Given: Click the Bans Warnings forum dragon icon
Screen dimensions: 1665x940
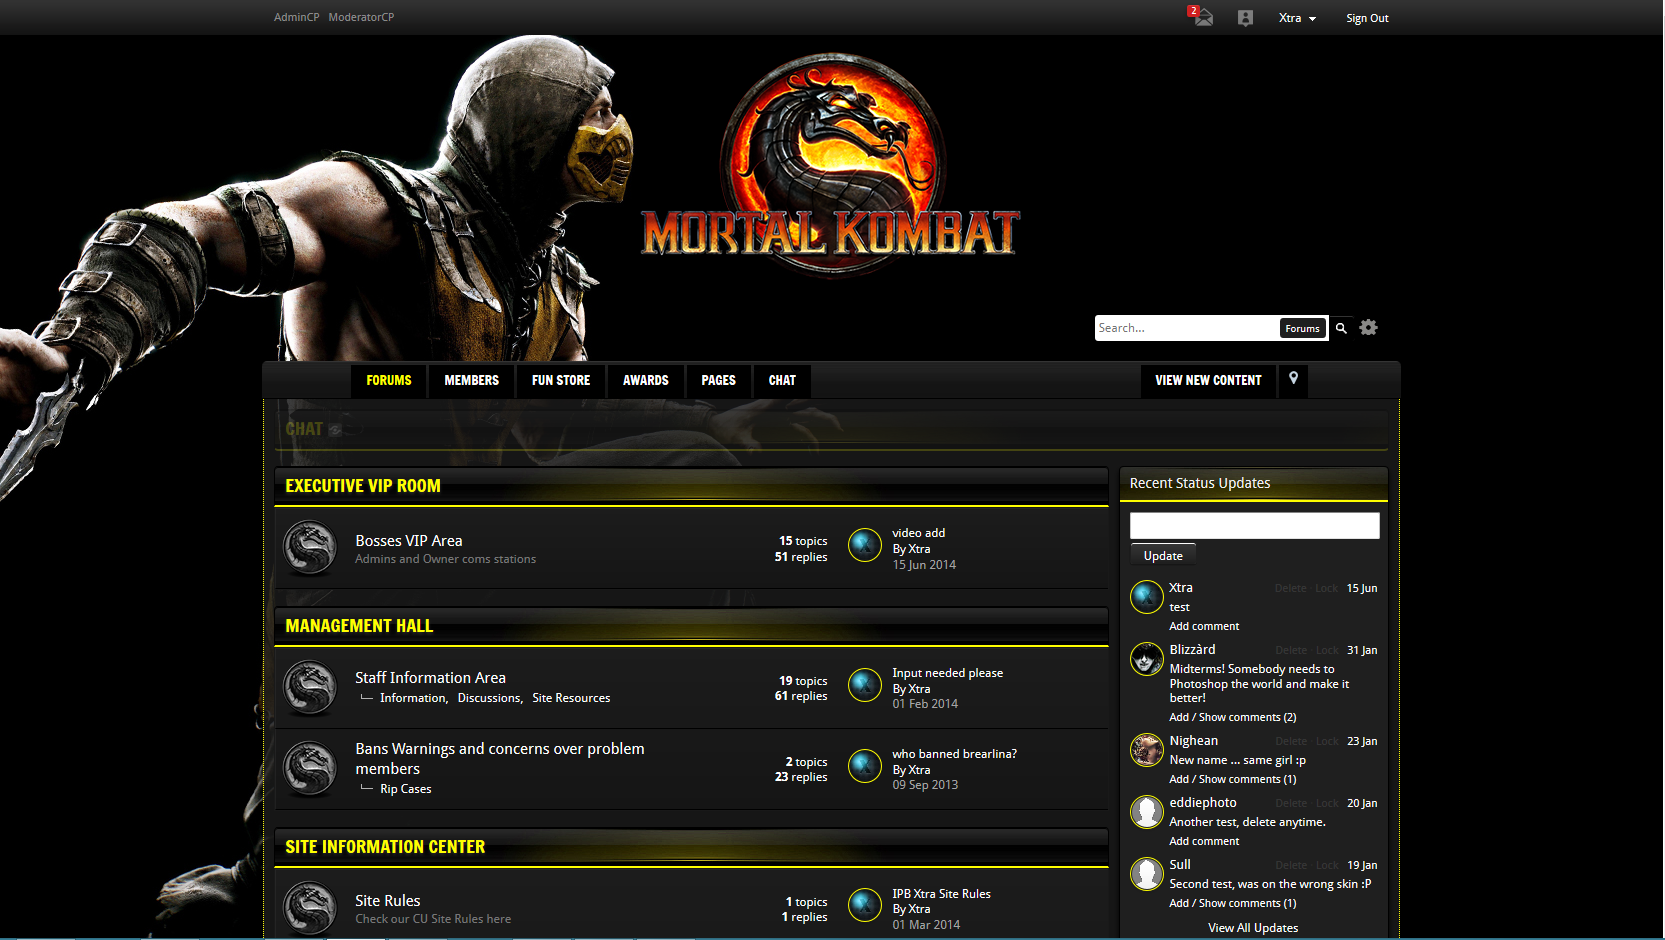Looking at the screenshot, I should [x=310, y=768].
